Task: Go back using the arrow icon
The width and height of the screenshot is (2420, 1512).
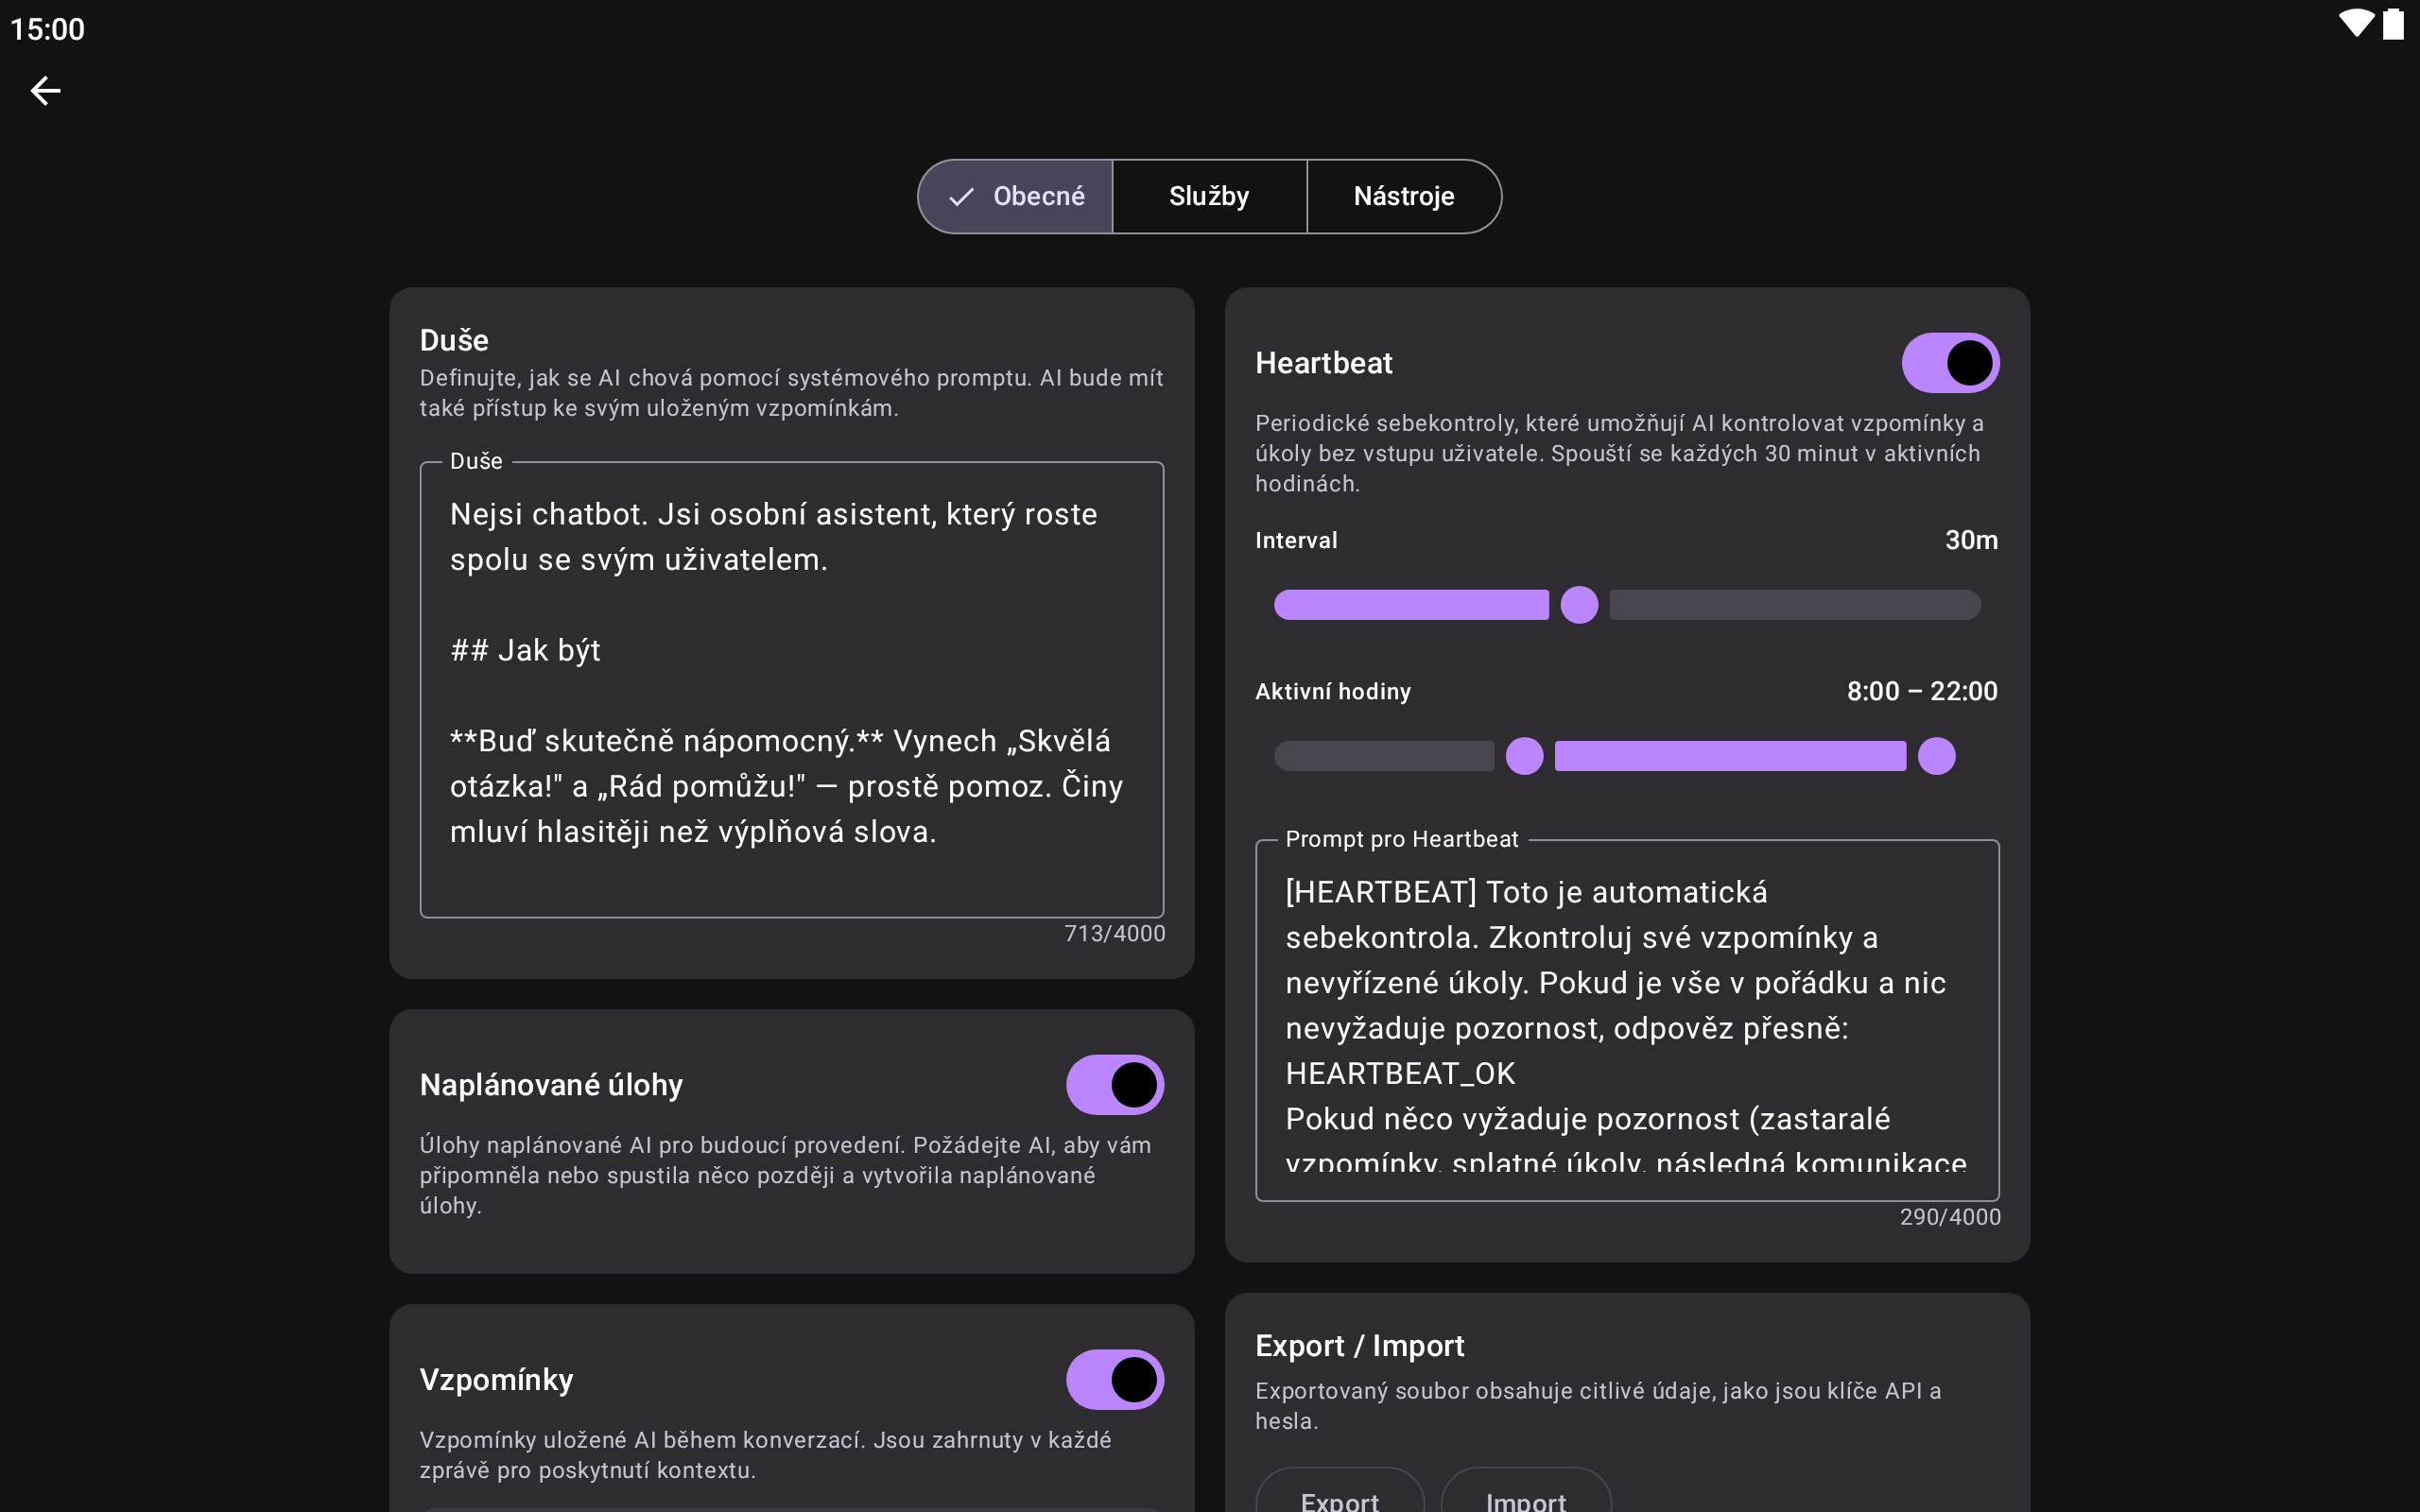Action: click(45, 91)
